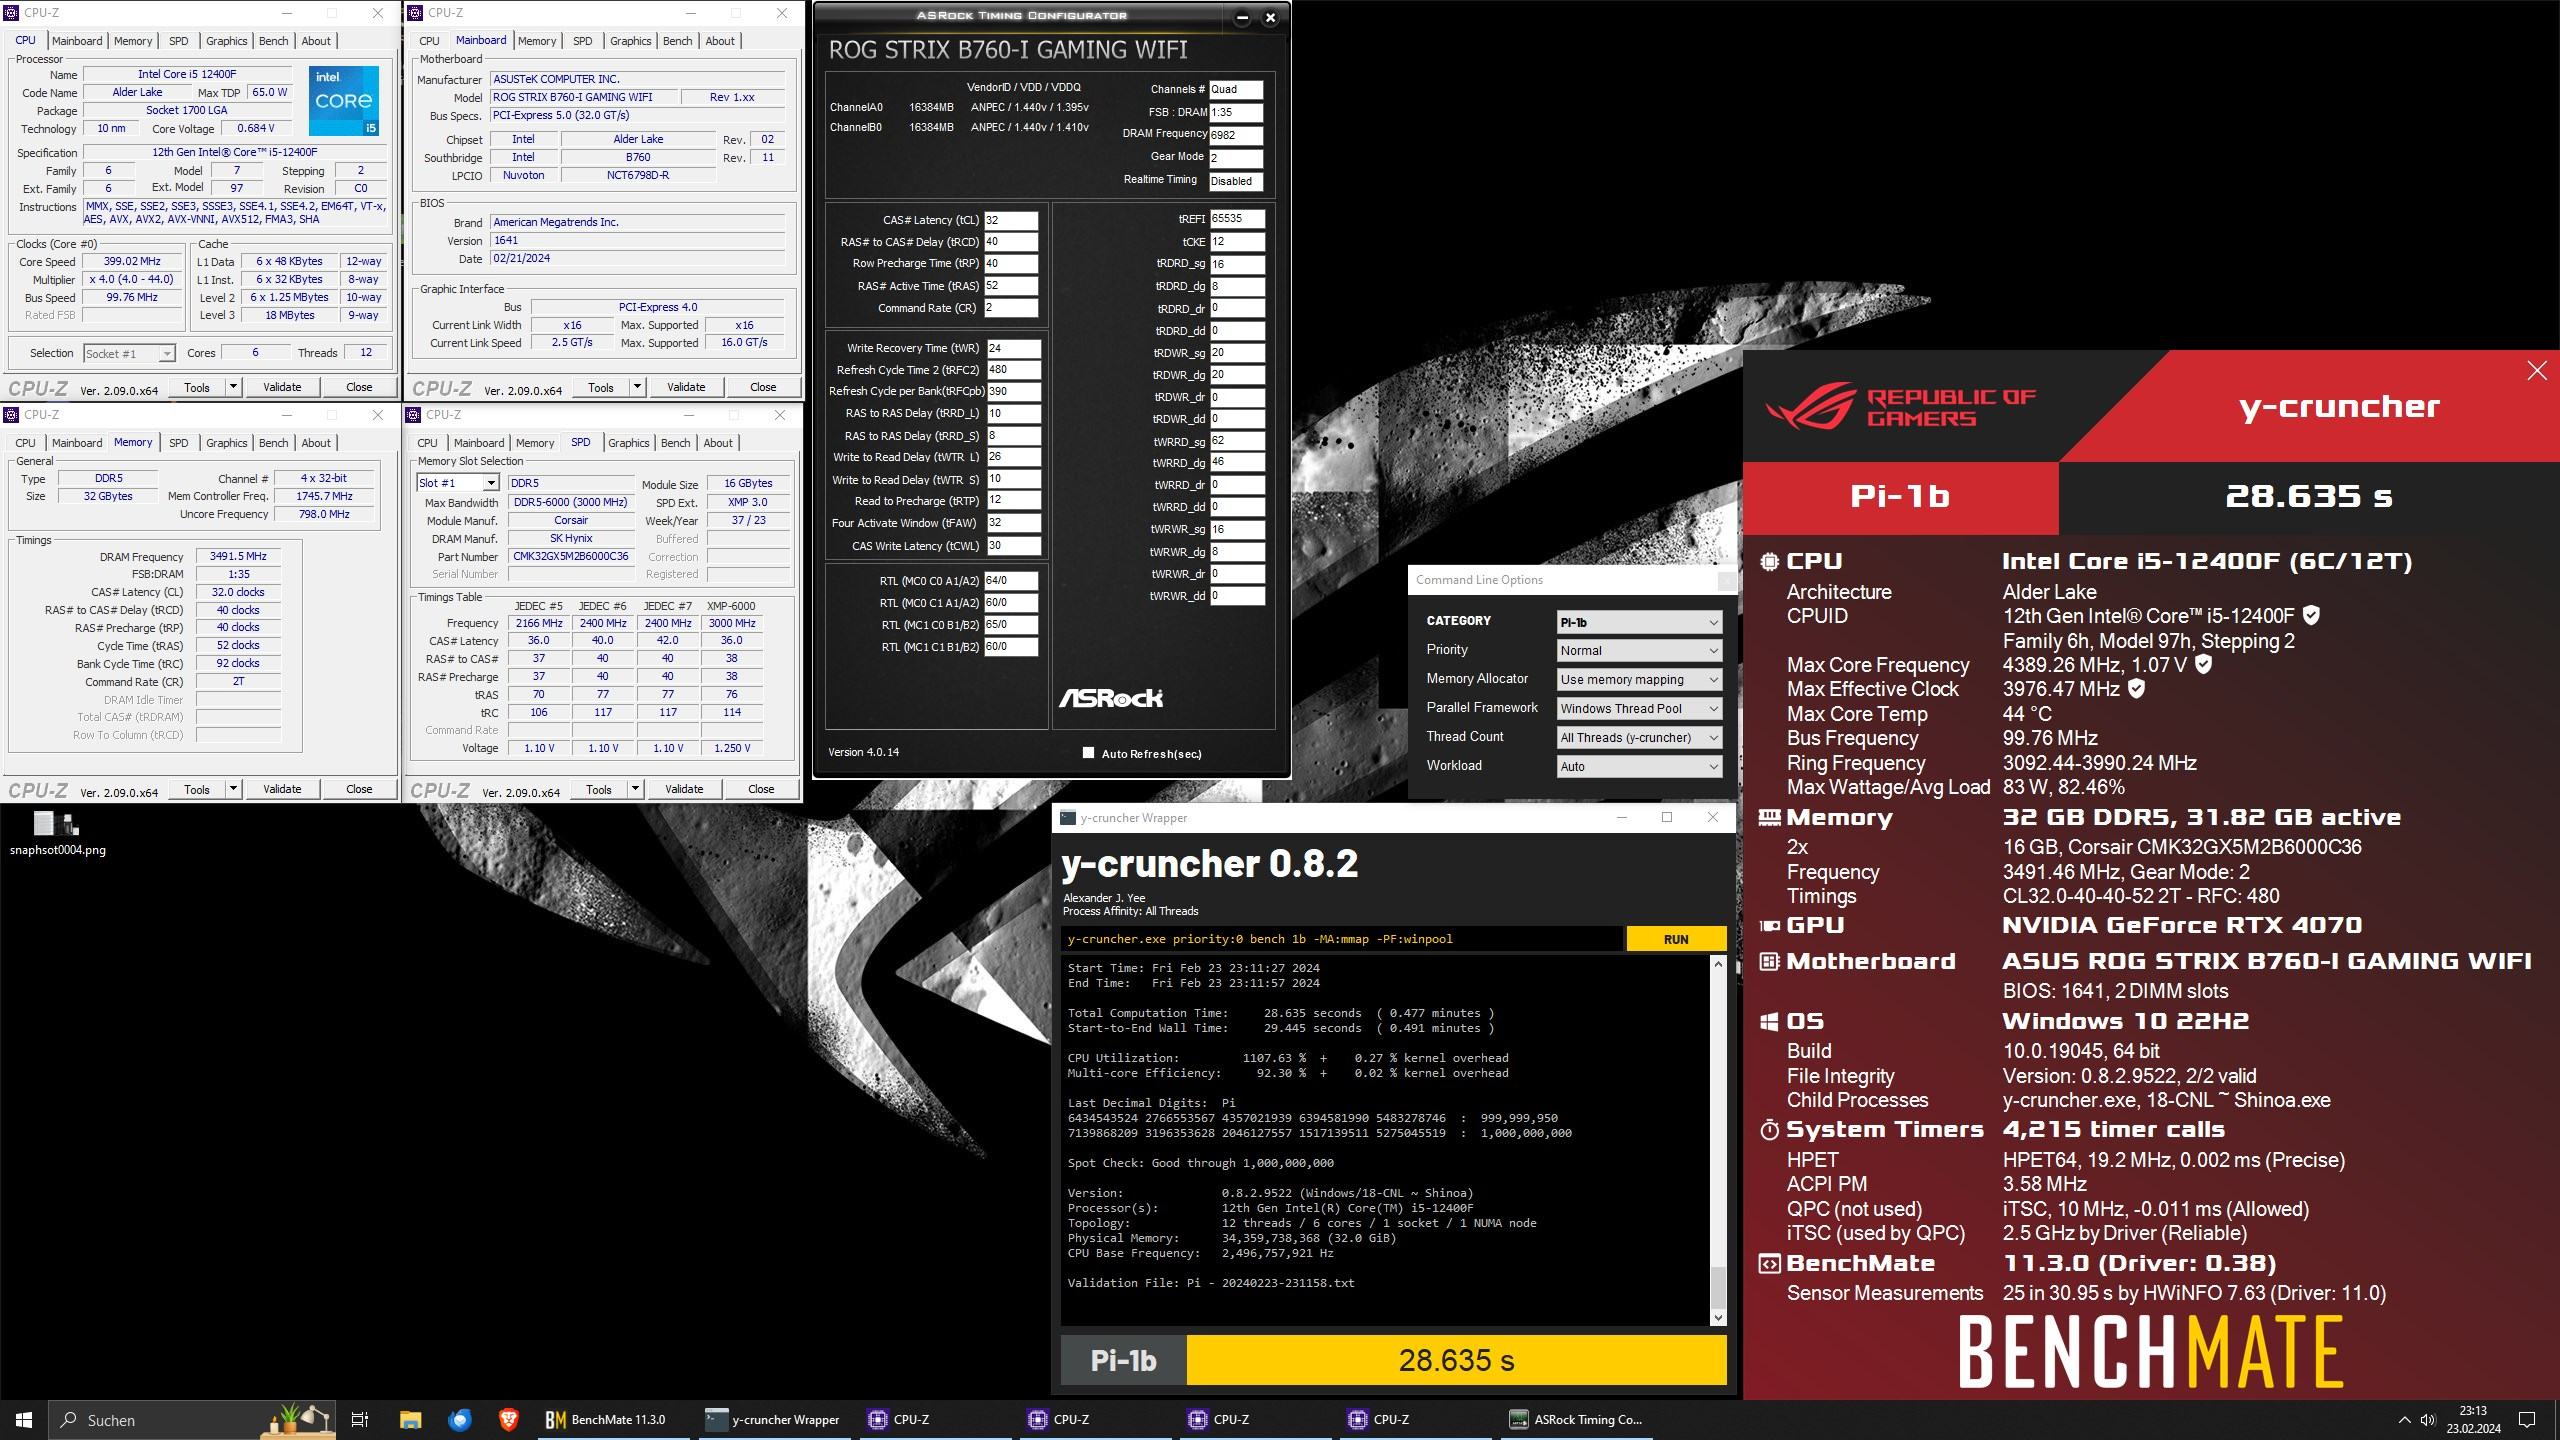The image size is (2560, 1440).
Task: Open the CATEGORY dropdown set to Pi-1b
Action: pyautogui.click(x=1638, y=622)
